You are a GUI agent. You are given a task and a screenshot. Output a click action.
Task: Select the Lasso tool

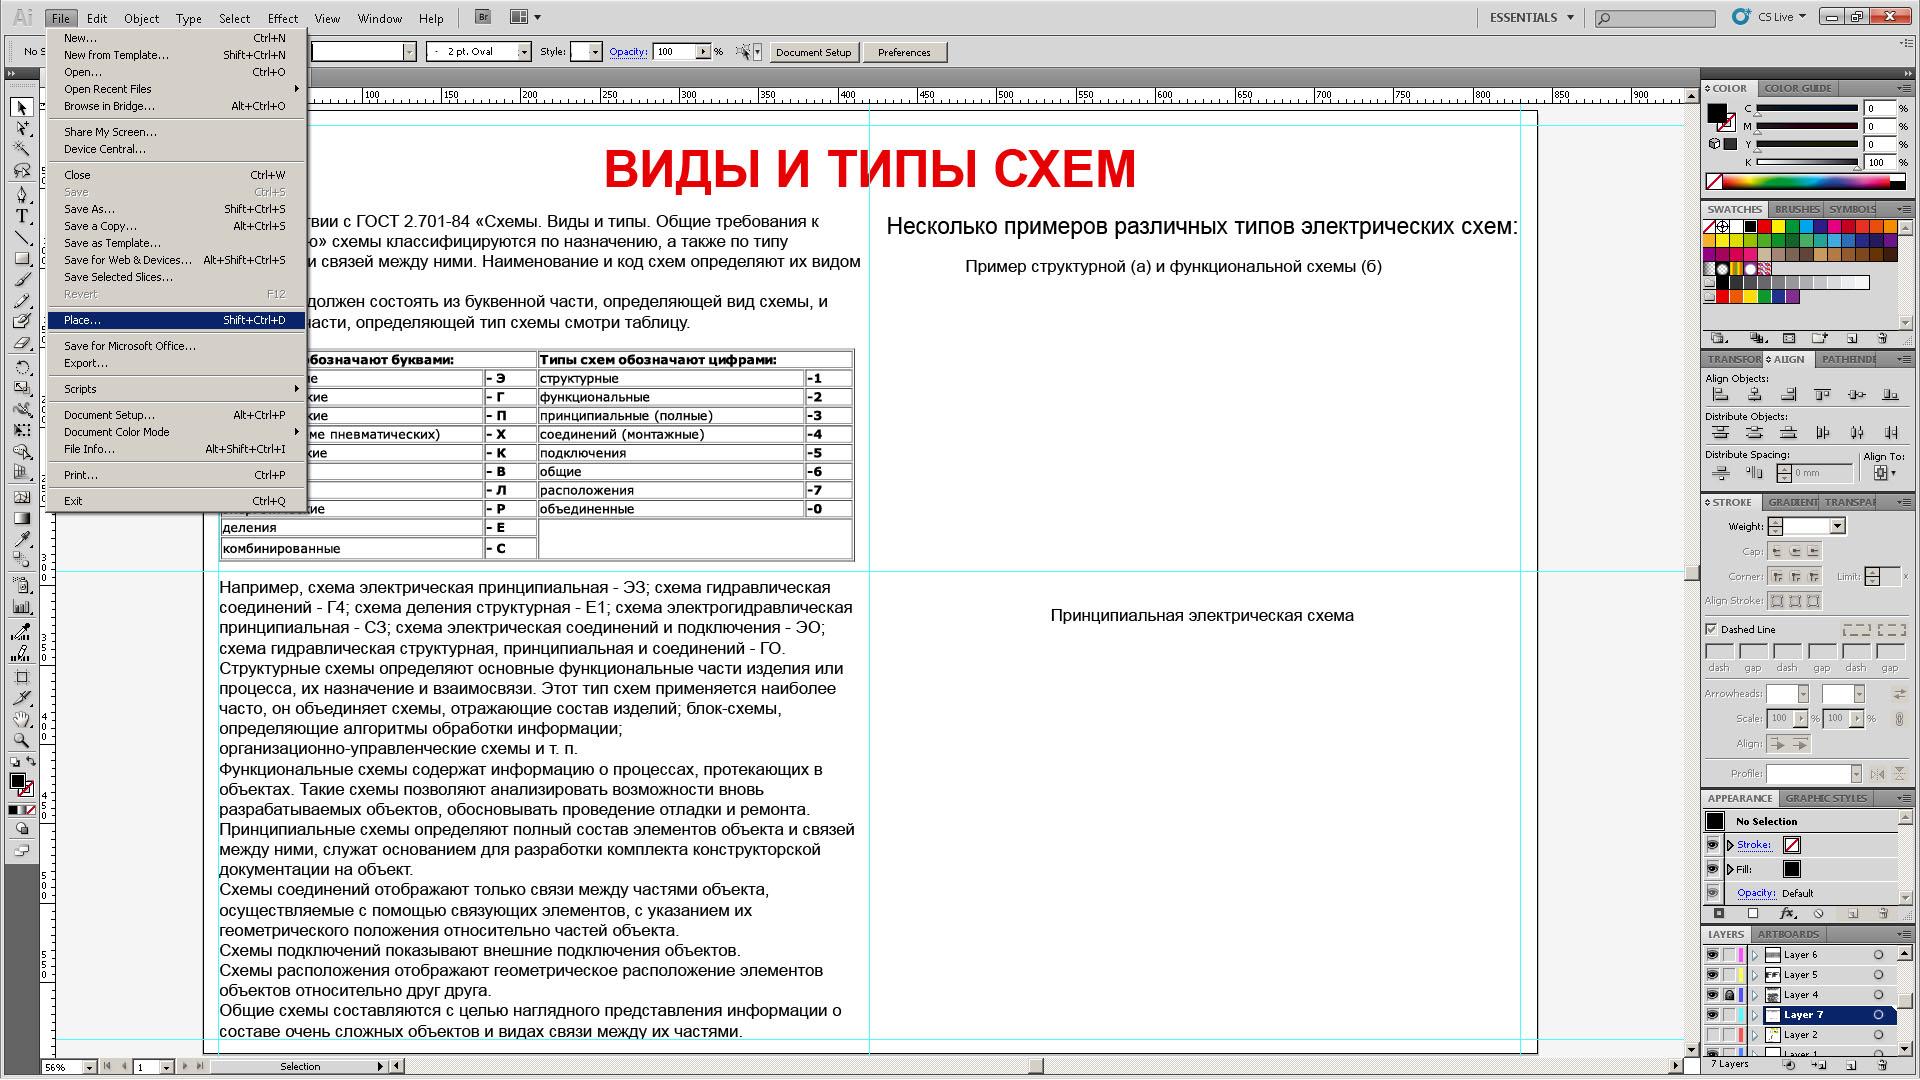tap(22, 172)
